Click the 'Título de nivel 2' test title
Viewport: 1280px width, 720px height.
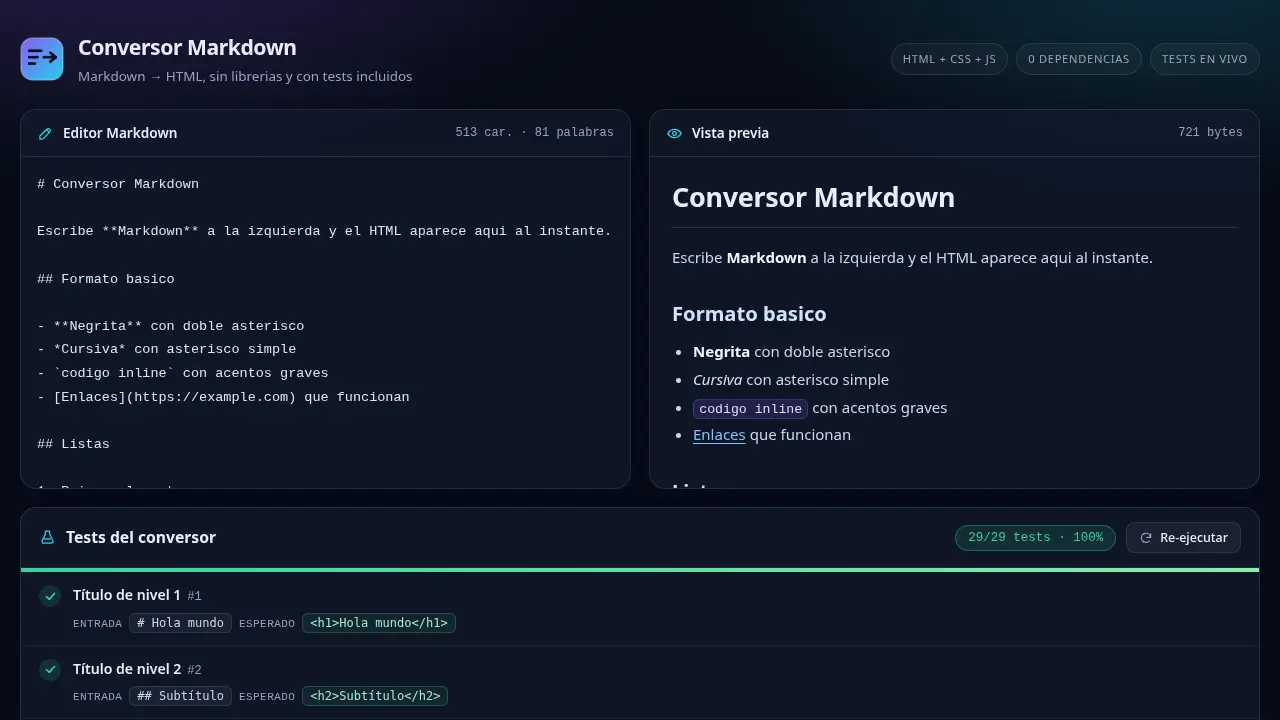tap(127, 668)
